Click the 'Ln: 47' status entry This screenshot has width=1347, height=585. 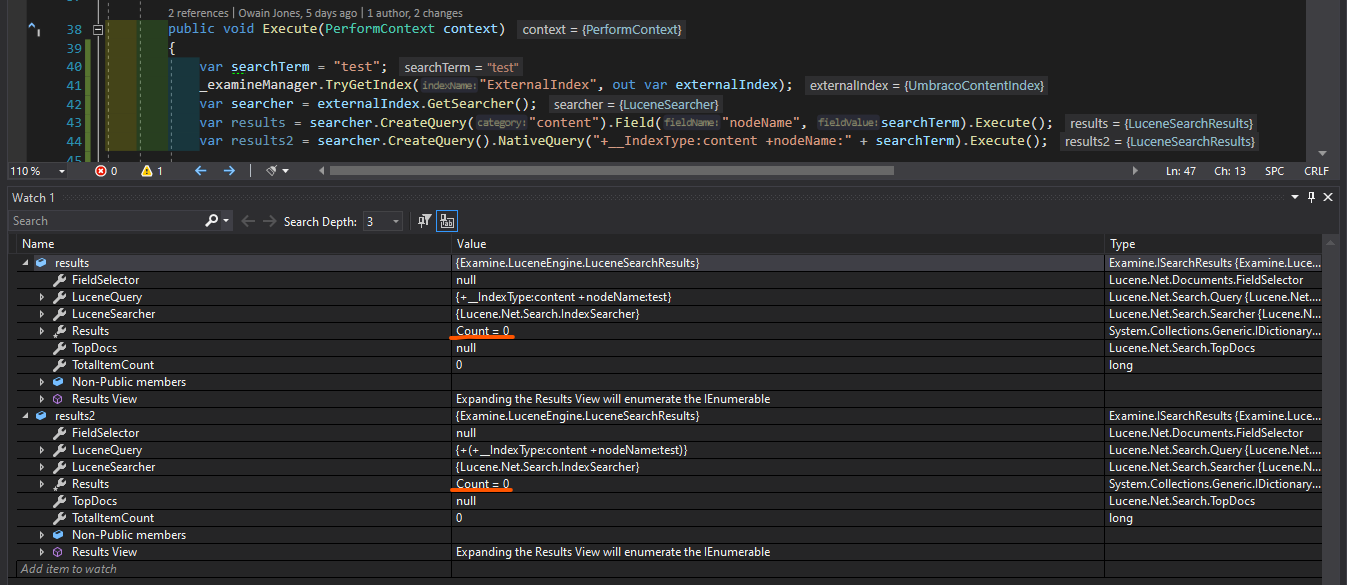coord(1182,171)
